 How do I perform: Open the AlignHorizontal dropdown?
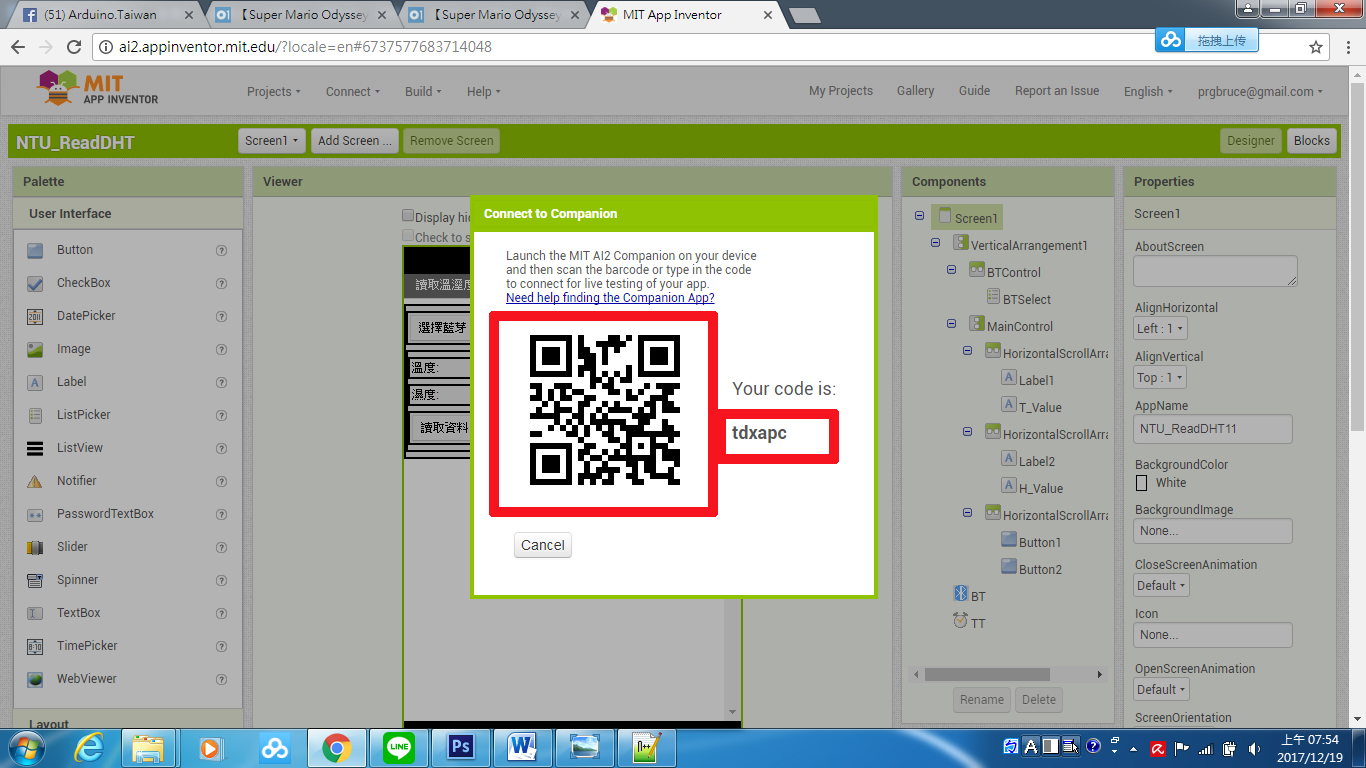tap(1160, 328)
